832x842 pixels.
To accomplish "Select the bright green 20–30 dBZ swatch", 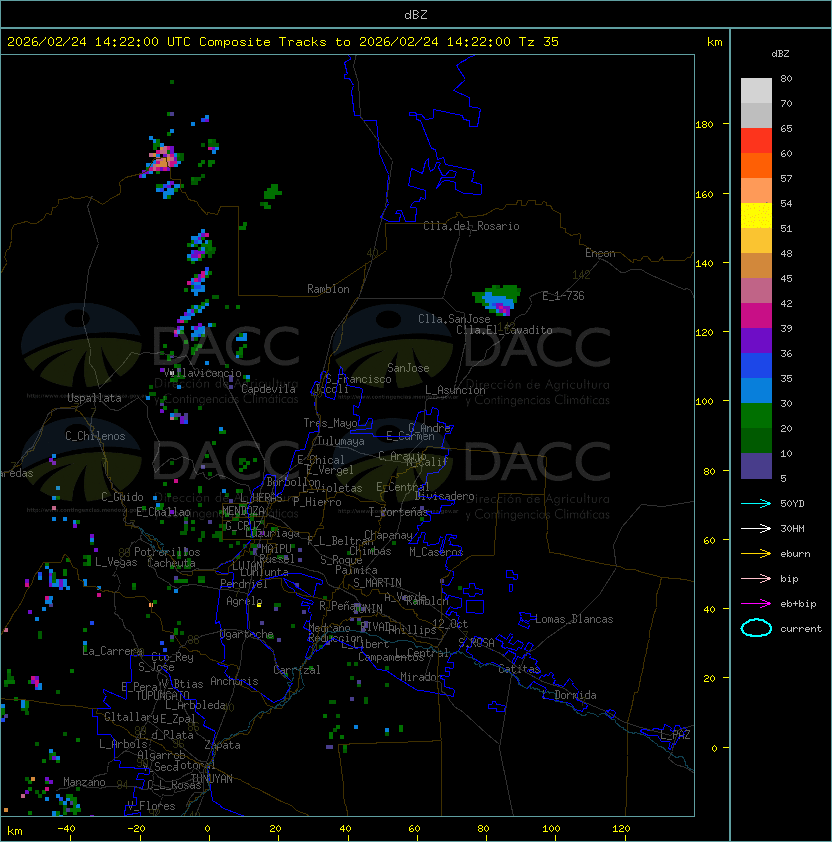I will [756, 416].
